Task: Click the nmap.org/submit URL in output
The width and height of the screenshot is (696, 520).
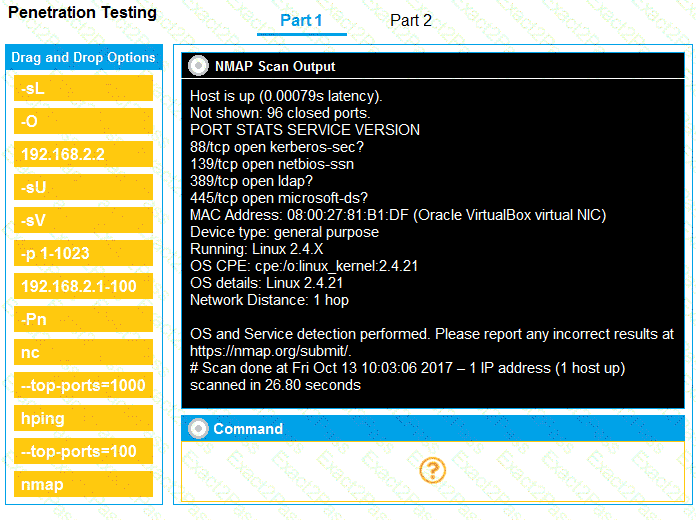Action: coord(270,350)
